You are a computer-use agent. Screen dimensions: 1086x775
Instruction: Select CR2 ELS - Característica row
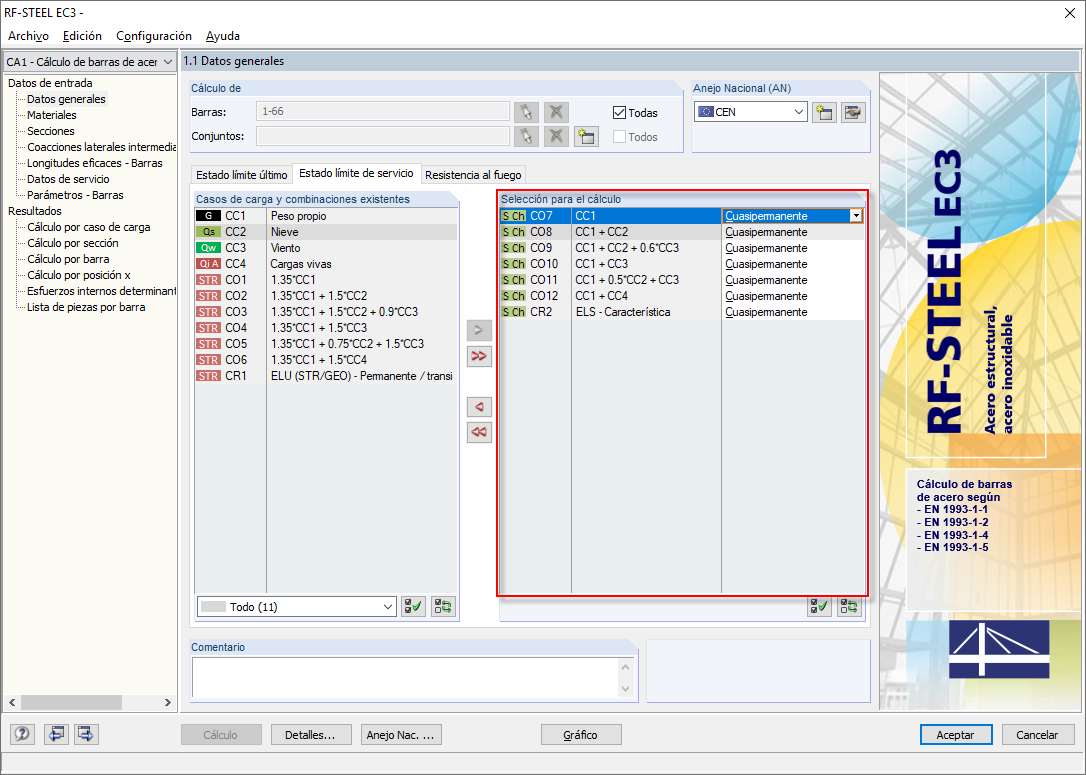682,312
